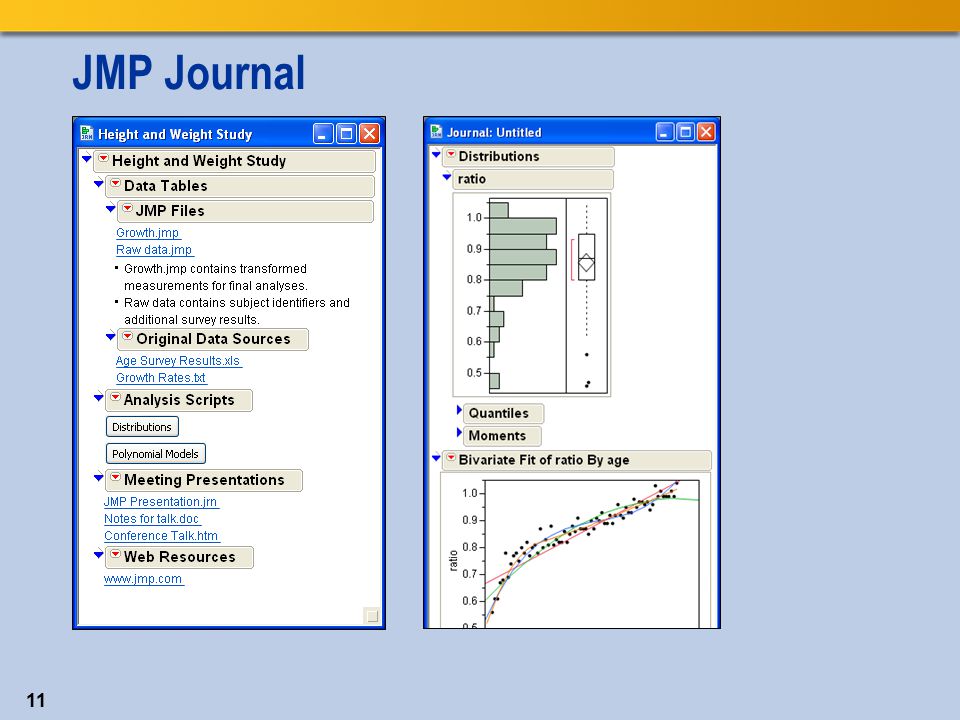
Task: Open red triangle menu for Original Data Sources
Action: pos(127,337)
